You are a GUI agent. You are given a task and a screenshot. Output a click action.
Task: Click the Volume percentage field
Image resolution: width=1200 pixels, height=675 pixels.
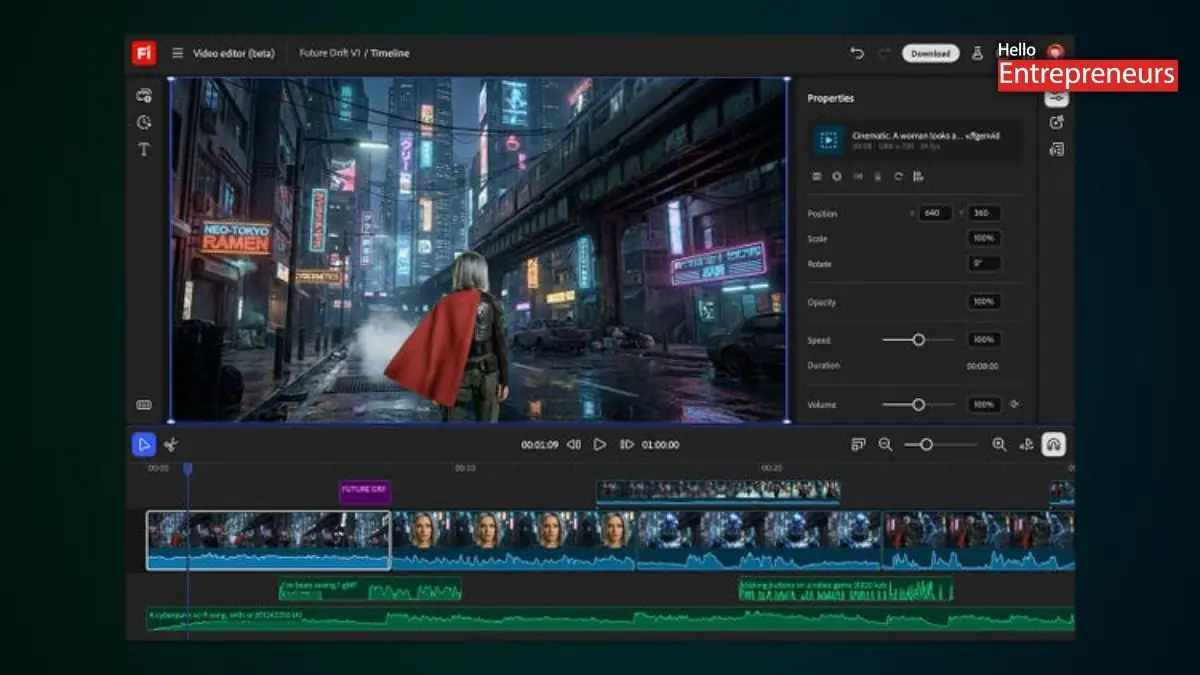pyautogui.click(x=984, y=405)
